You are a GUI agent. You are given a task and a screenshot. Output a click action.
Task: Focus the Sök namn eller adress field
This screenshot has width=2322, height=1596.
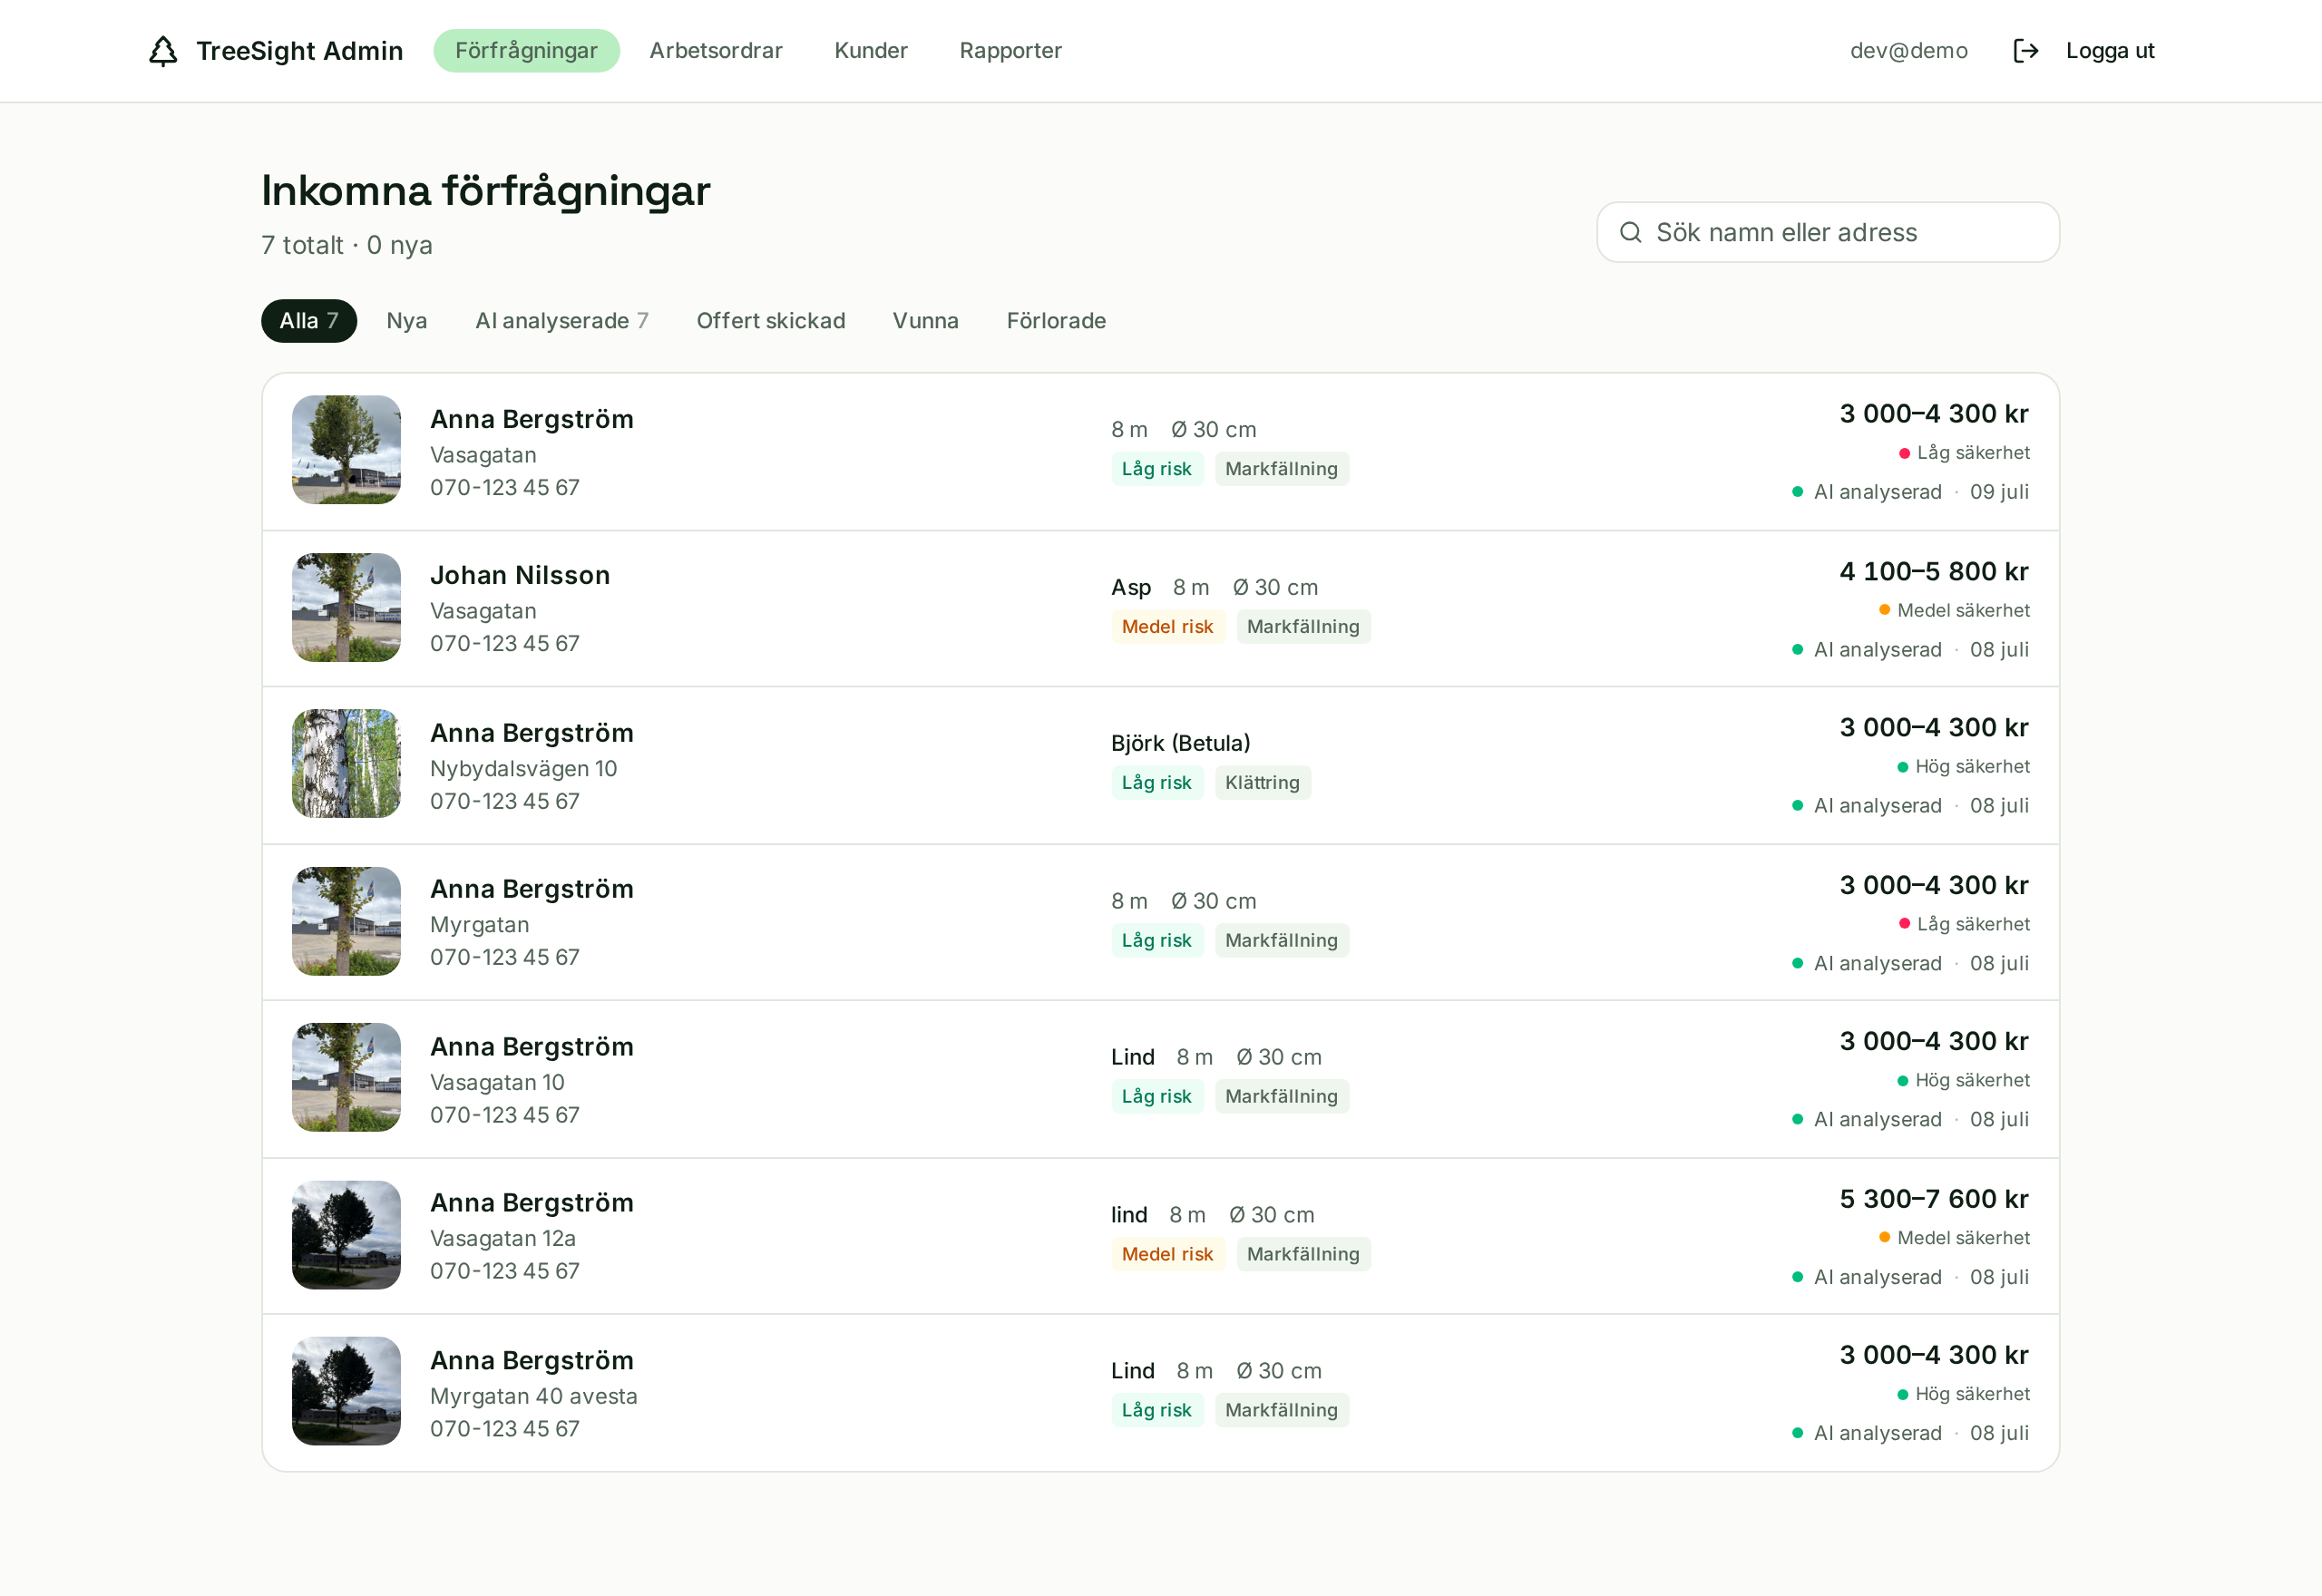(x=1827, y=232)
